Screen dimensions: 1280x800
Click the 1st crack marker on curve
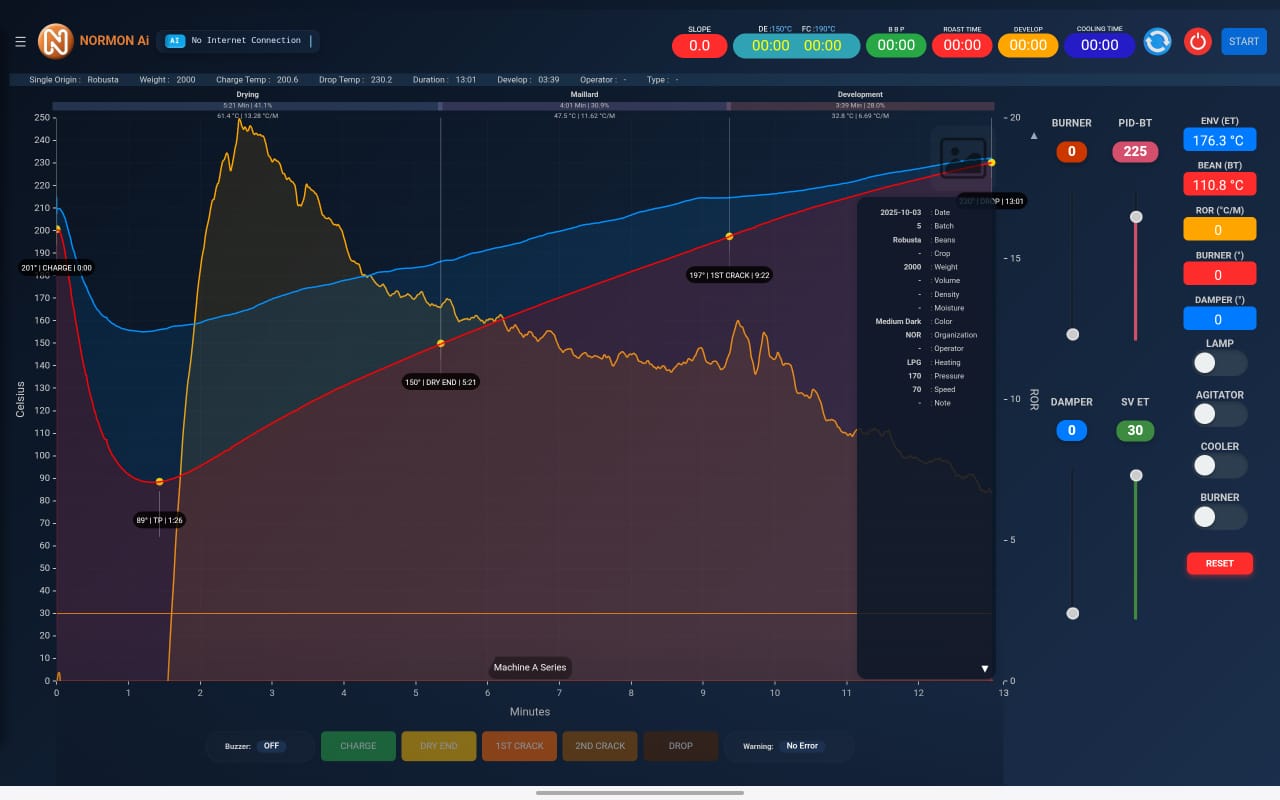729,236
